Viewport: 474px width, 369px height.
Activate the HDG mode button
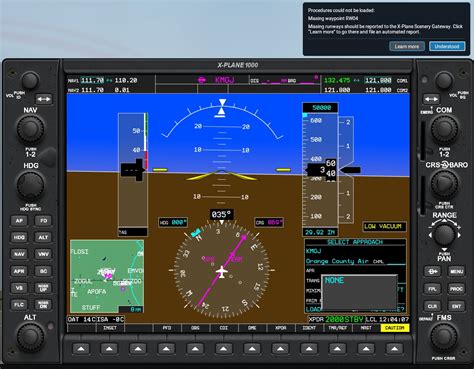(19, 237)
